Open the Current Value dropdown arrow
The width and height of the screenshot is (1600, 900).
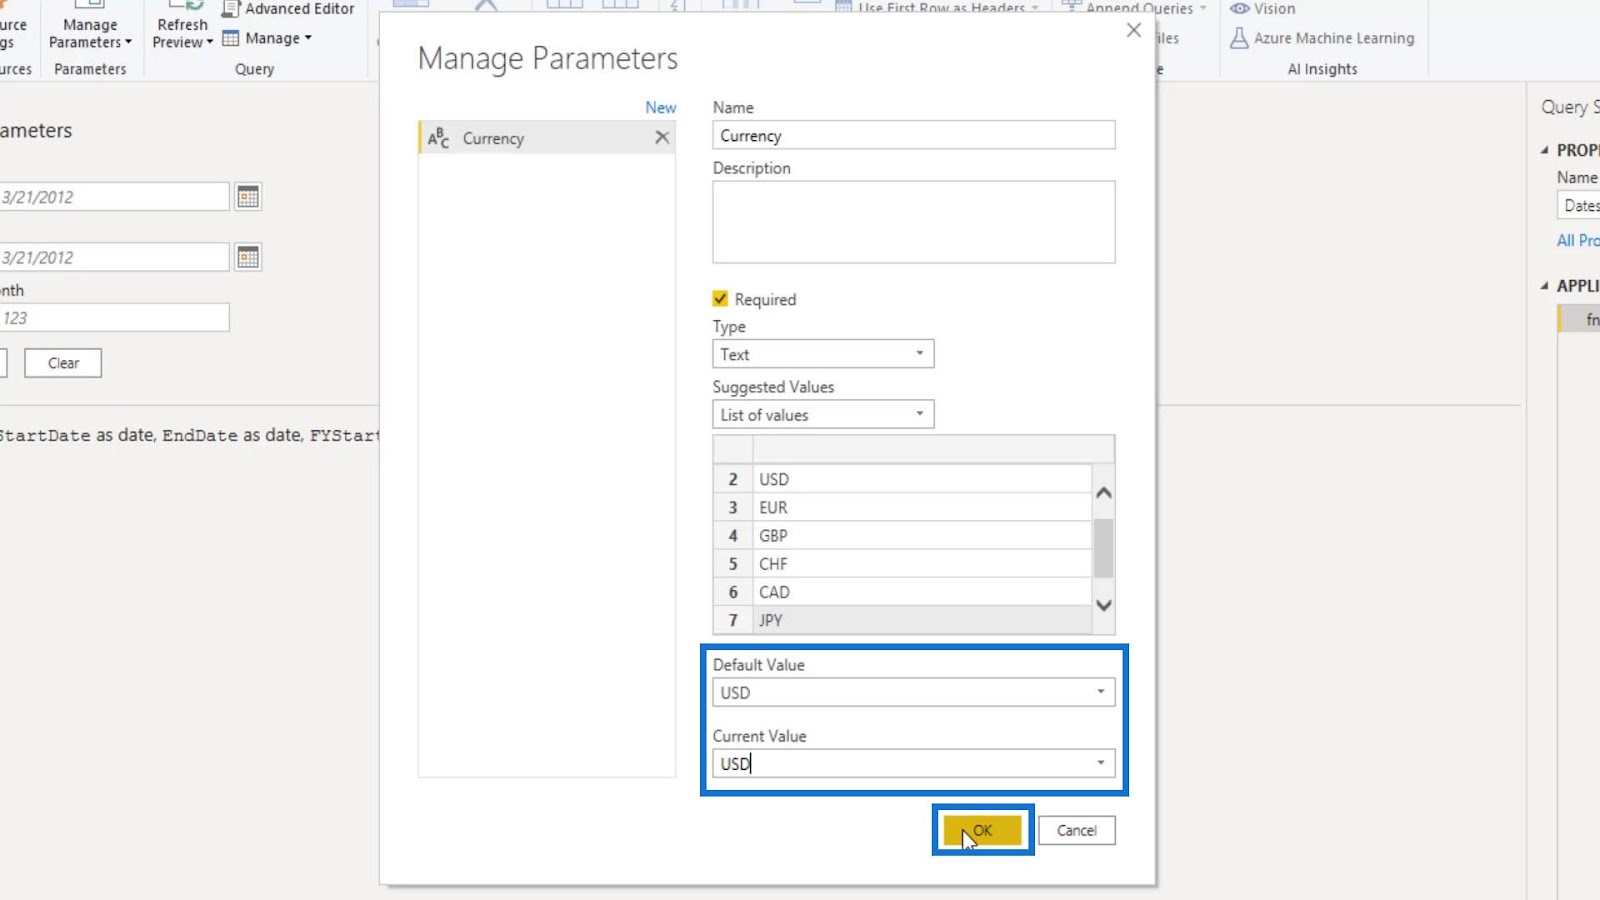point(1100,763)
